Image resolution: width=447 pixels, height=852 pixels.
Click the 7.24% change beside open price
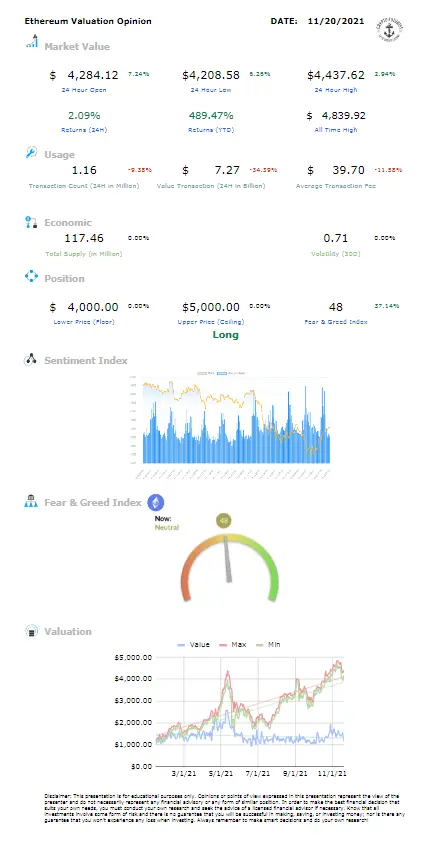pos(138,74)
